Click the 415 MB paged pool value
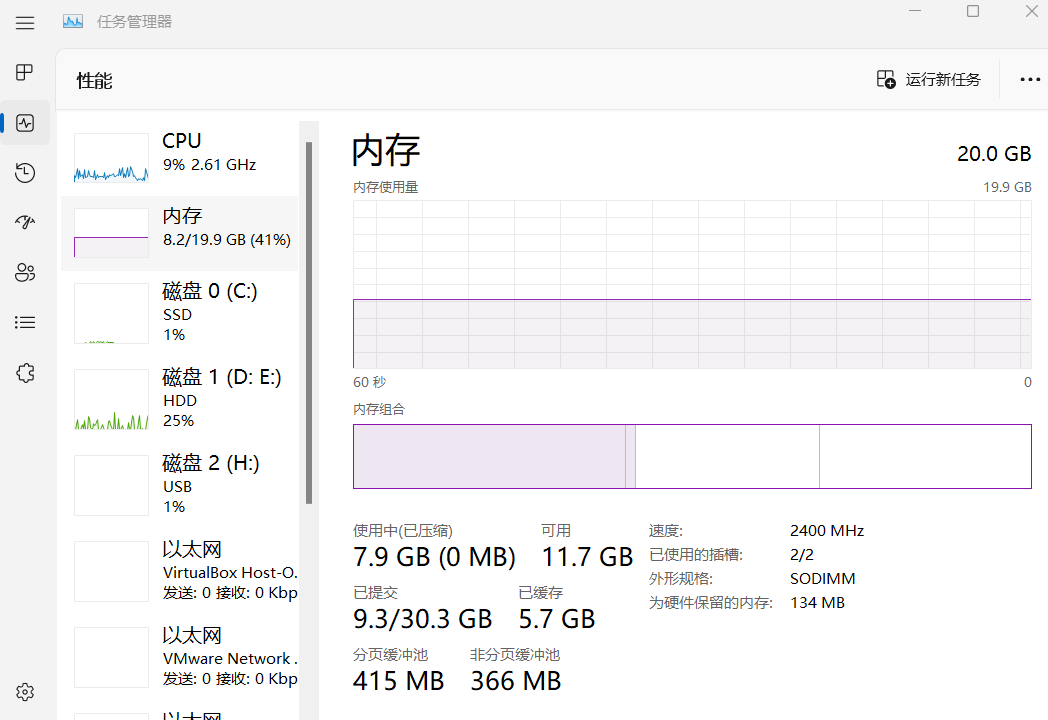This screenshot has height=720, width=1048. pos(398,681)
